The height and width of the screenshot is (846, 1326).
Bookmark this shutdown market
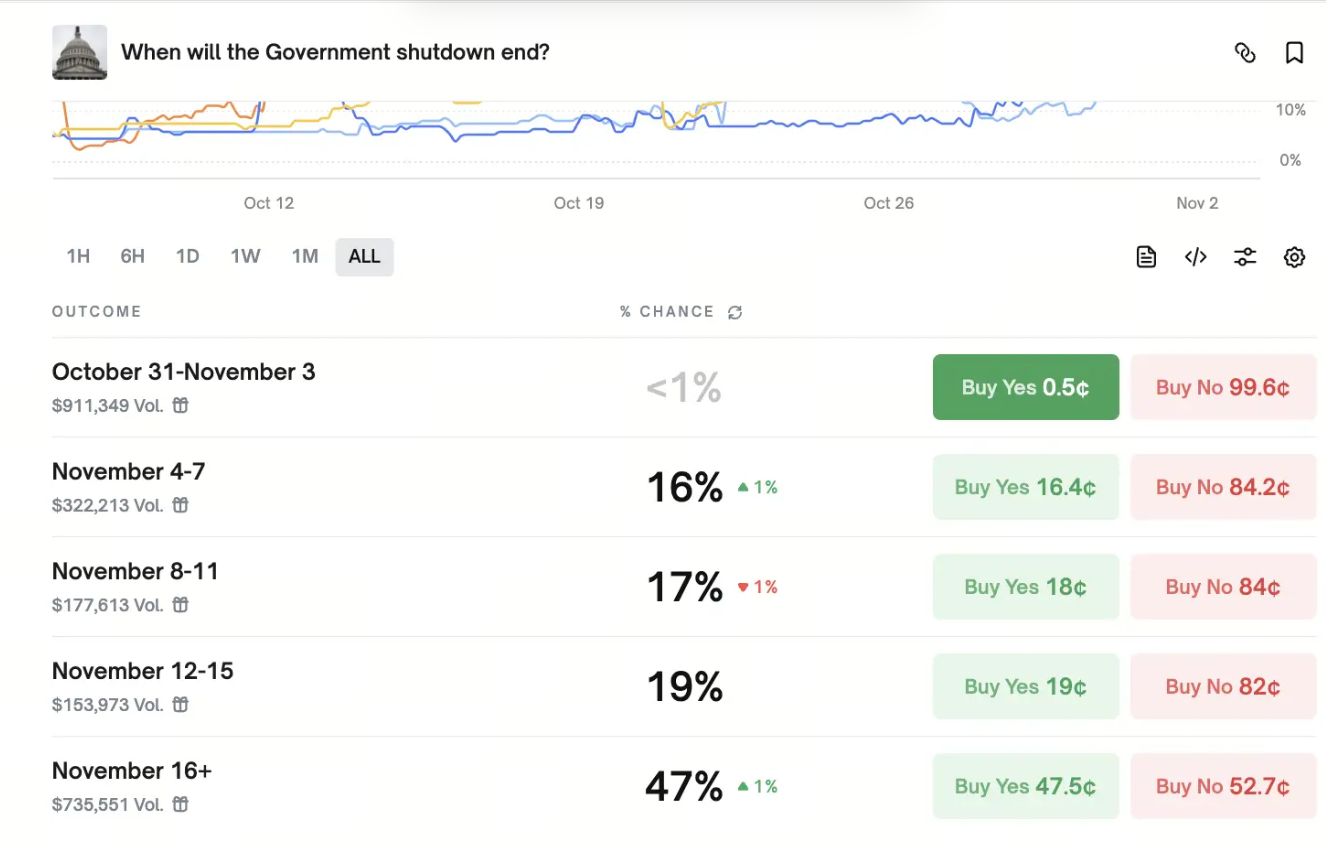coord(1294,53)
